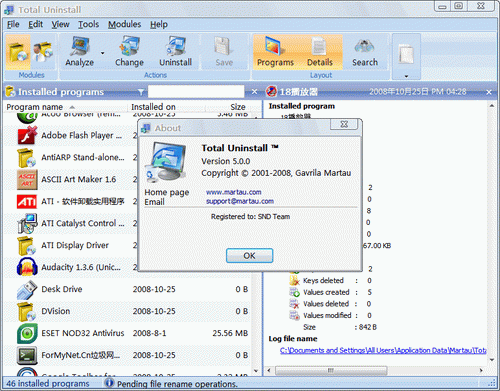
Task: Click horizontal scroll left arrow in details
Action: (269, 370)
